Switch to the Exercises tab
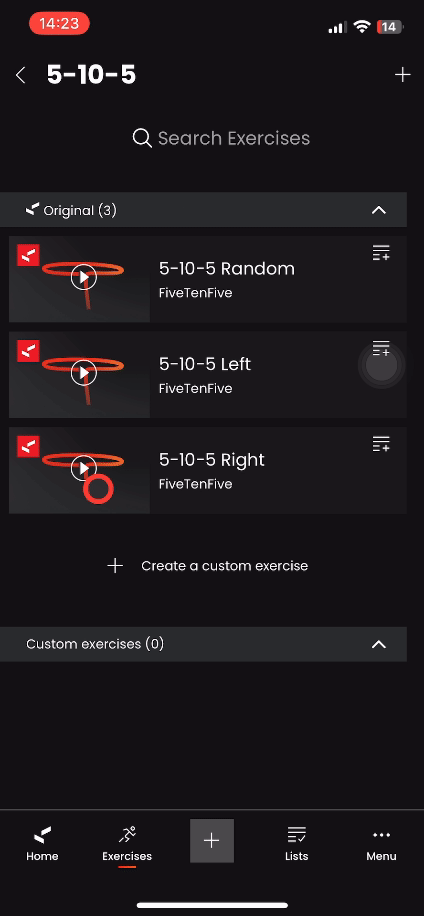Screen dimensions: 424x916 [127, 844]
